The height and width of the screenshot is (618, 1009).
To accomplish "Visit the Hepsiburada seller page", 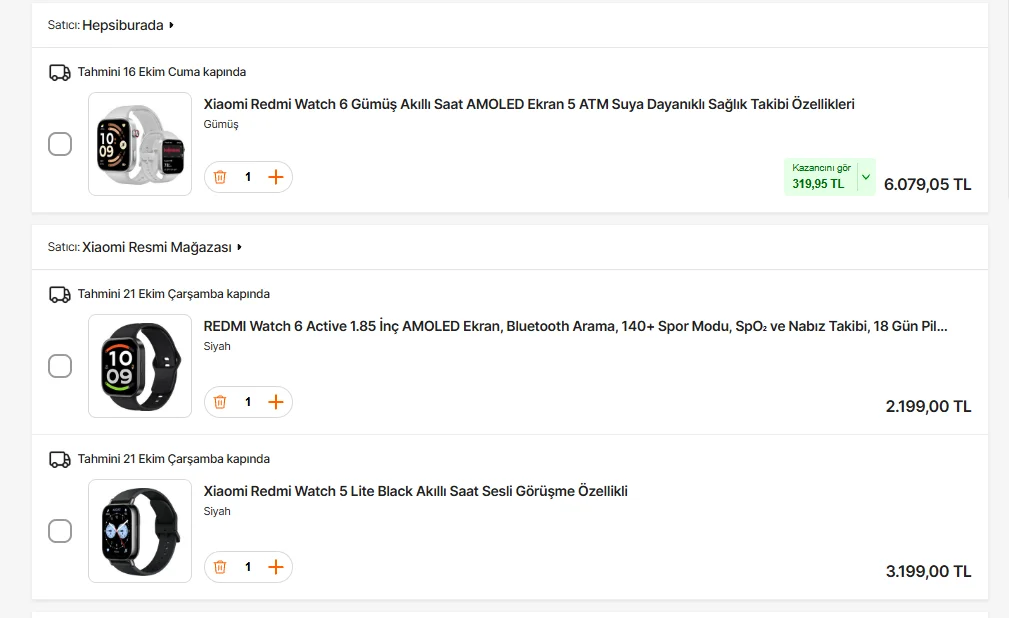I will point(123,25).
